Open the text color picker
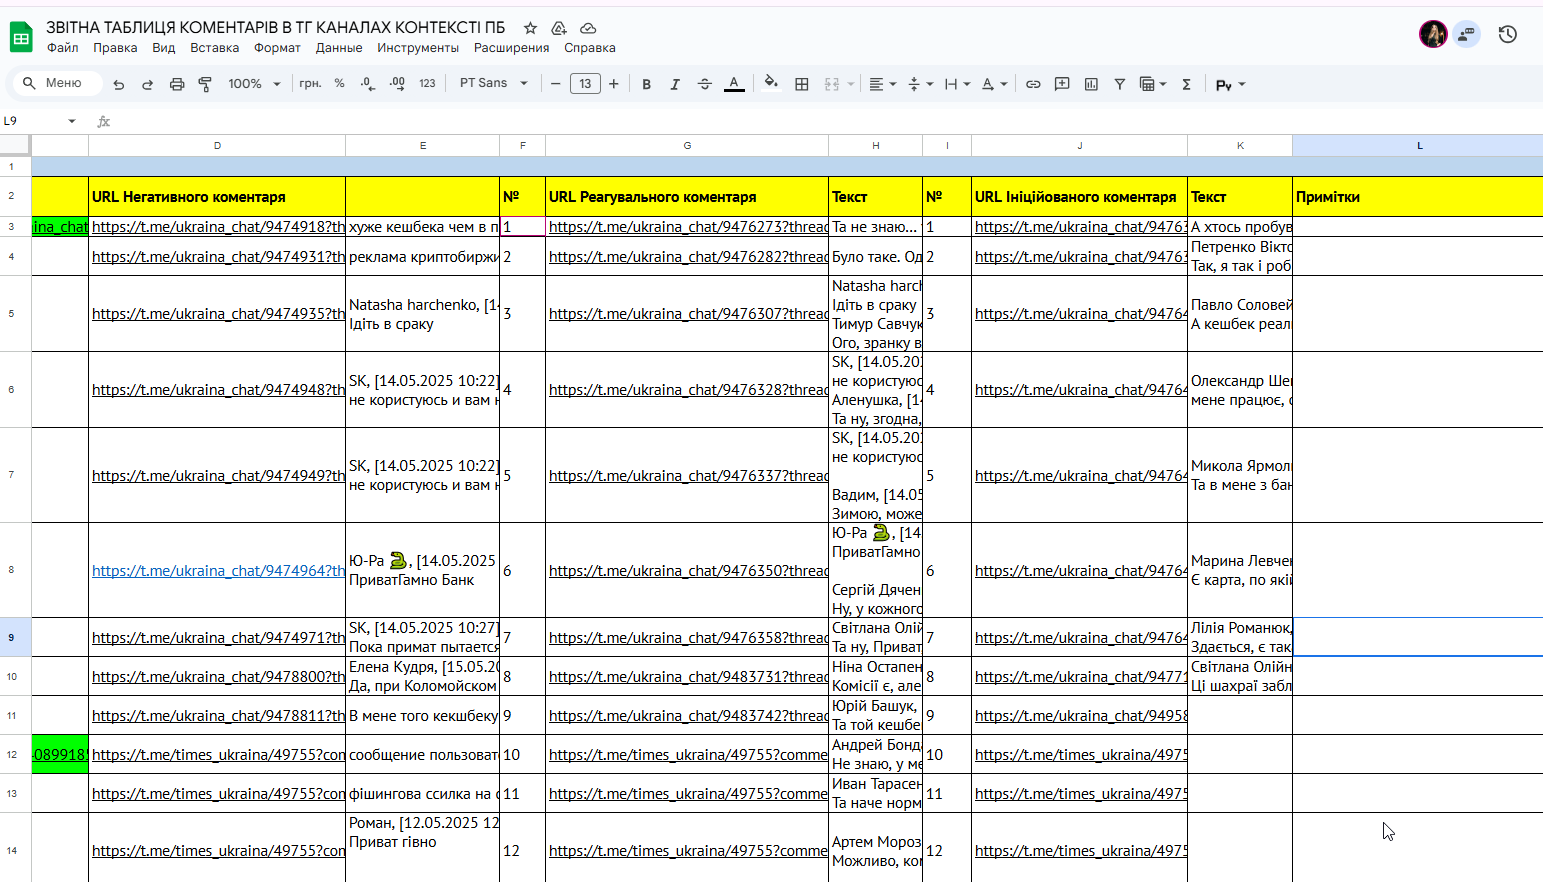The width and height of the screenshot is (1543, 882). (x=734, y=84)
